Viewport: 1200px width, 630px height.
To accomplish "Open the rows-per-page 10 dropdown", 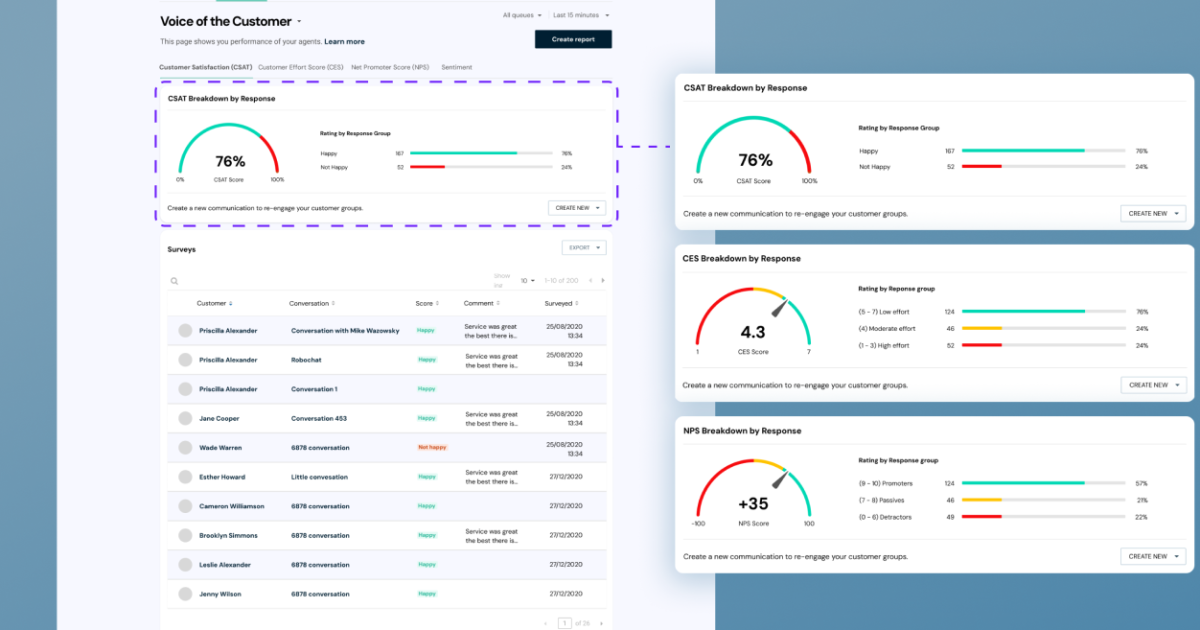I will (528, 281).
